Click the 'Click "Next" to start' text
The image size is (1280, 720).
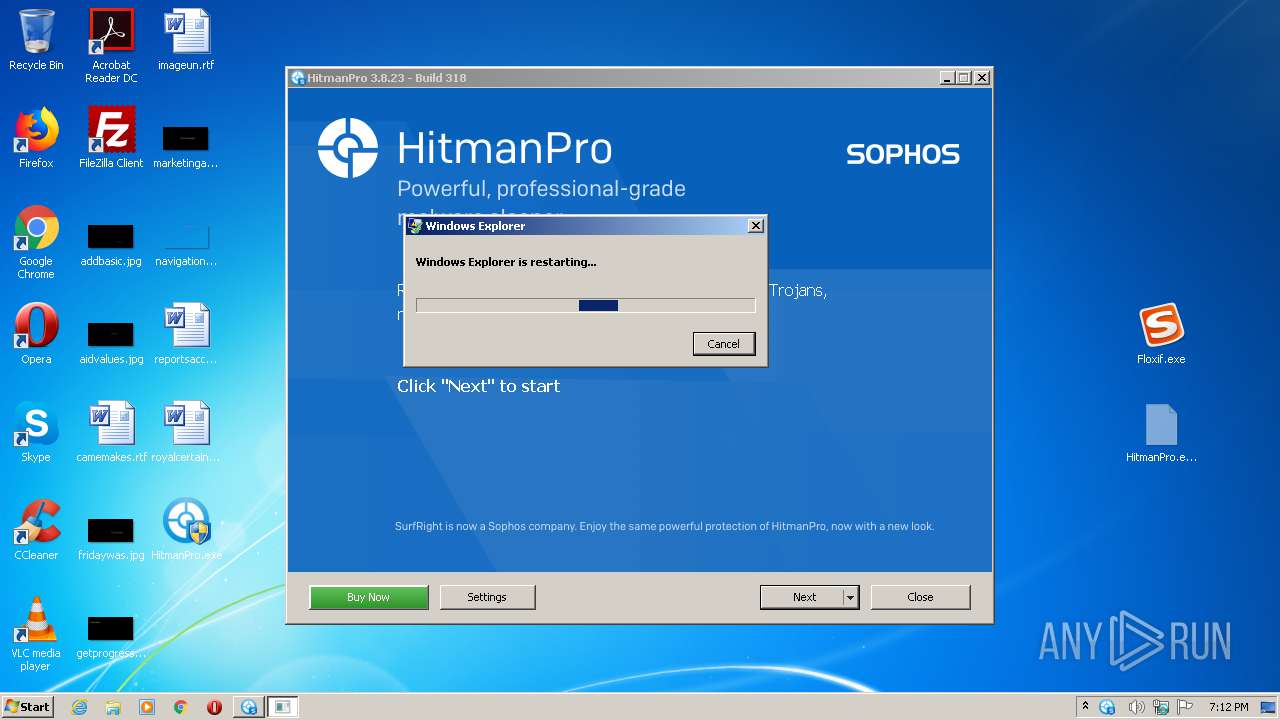coord(478,386)
